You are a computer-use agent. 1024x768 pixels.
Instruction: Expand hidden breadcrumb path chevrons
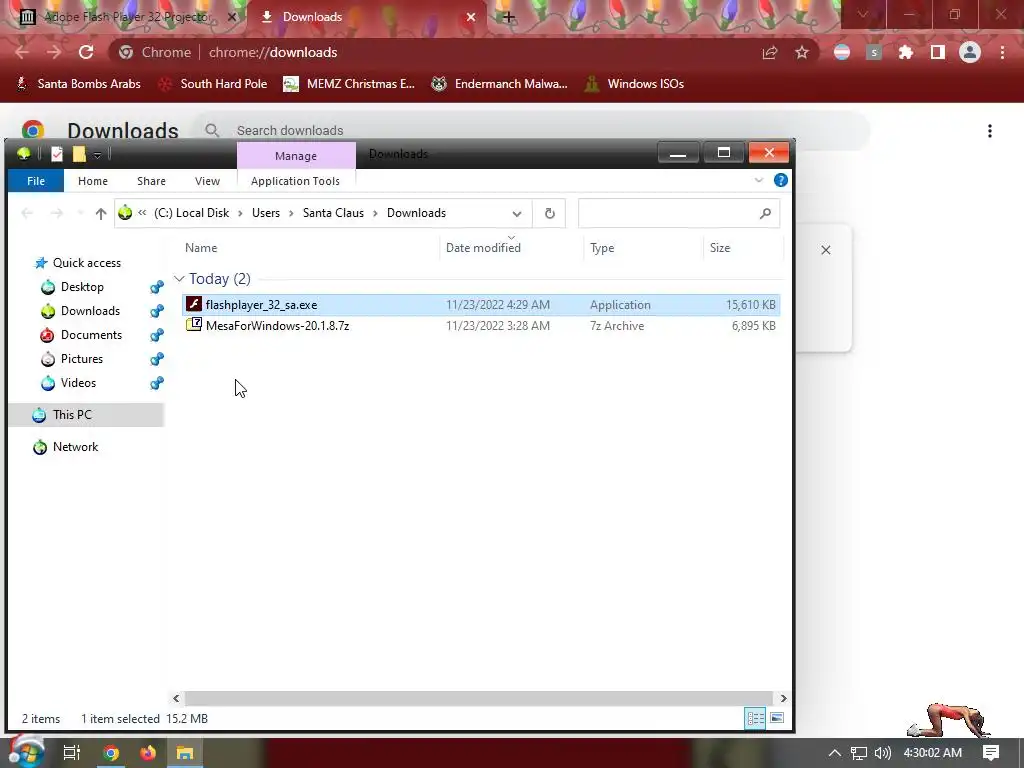[142, 213]
